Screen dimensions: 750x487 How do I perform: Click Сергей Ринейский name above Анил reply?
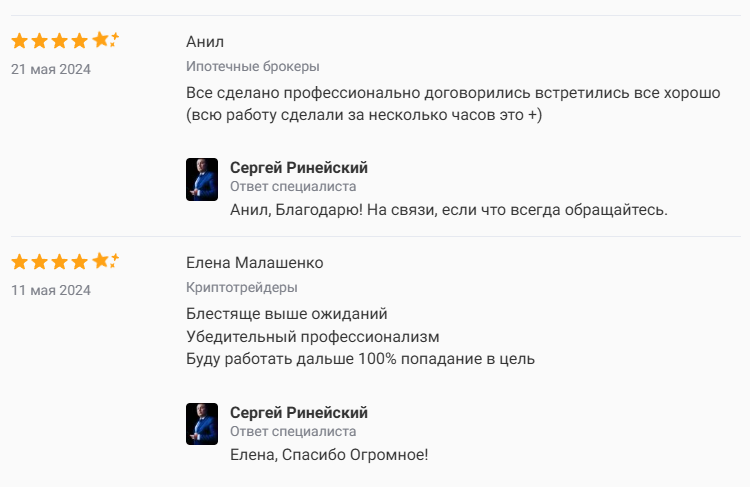pyautogui.click(x=299, y=167)
